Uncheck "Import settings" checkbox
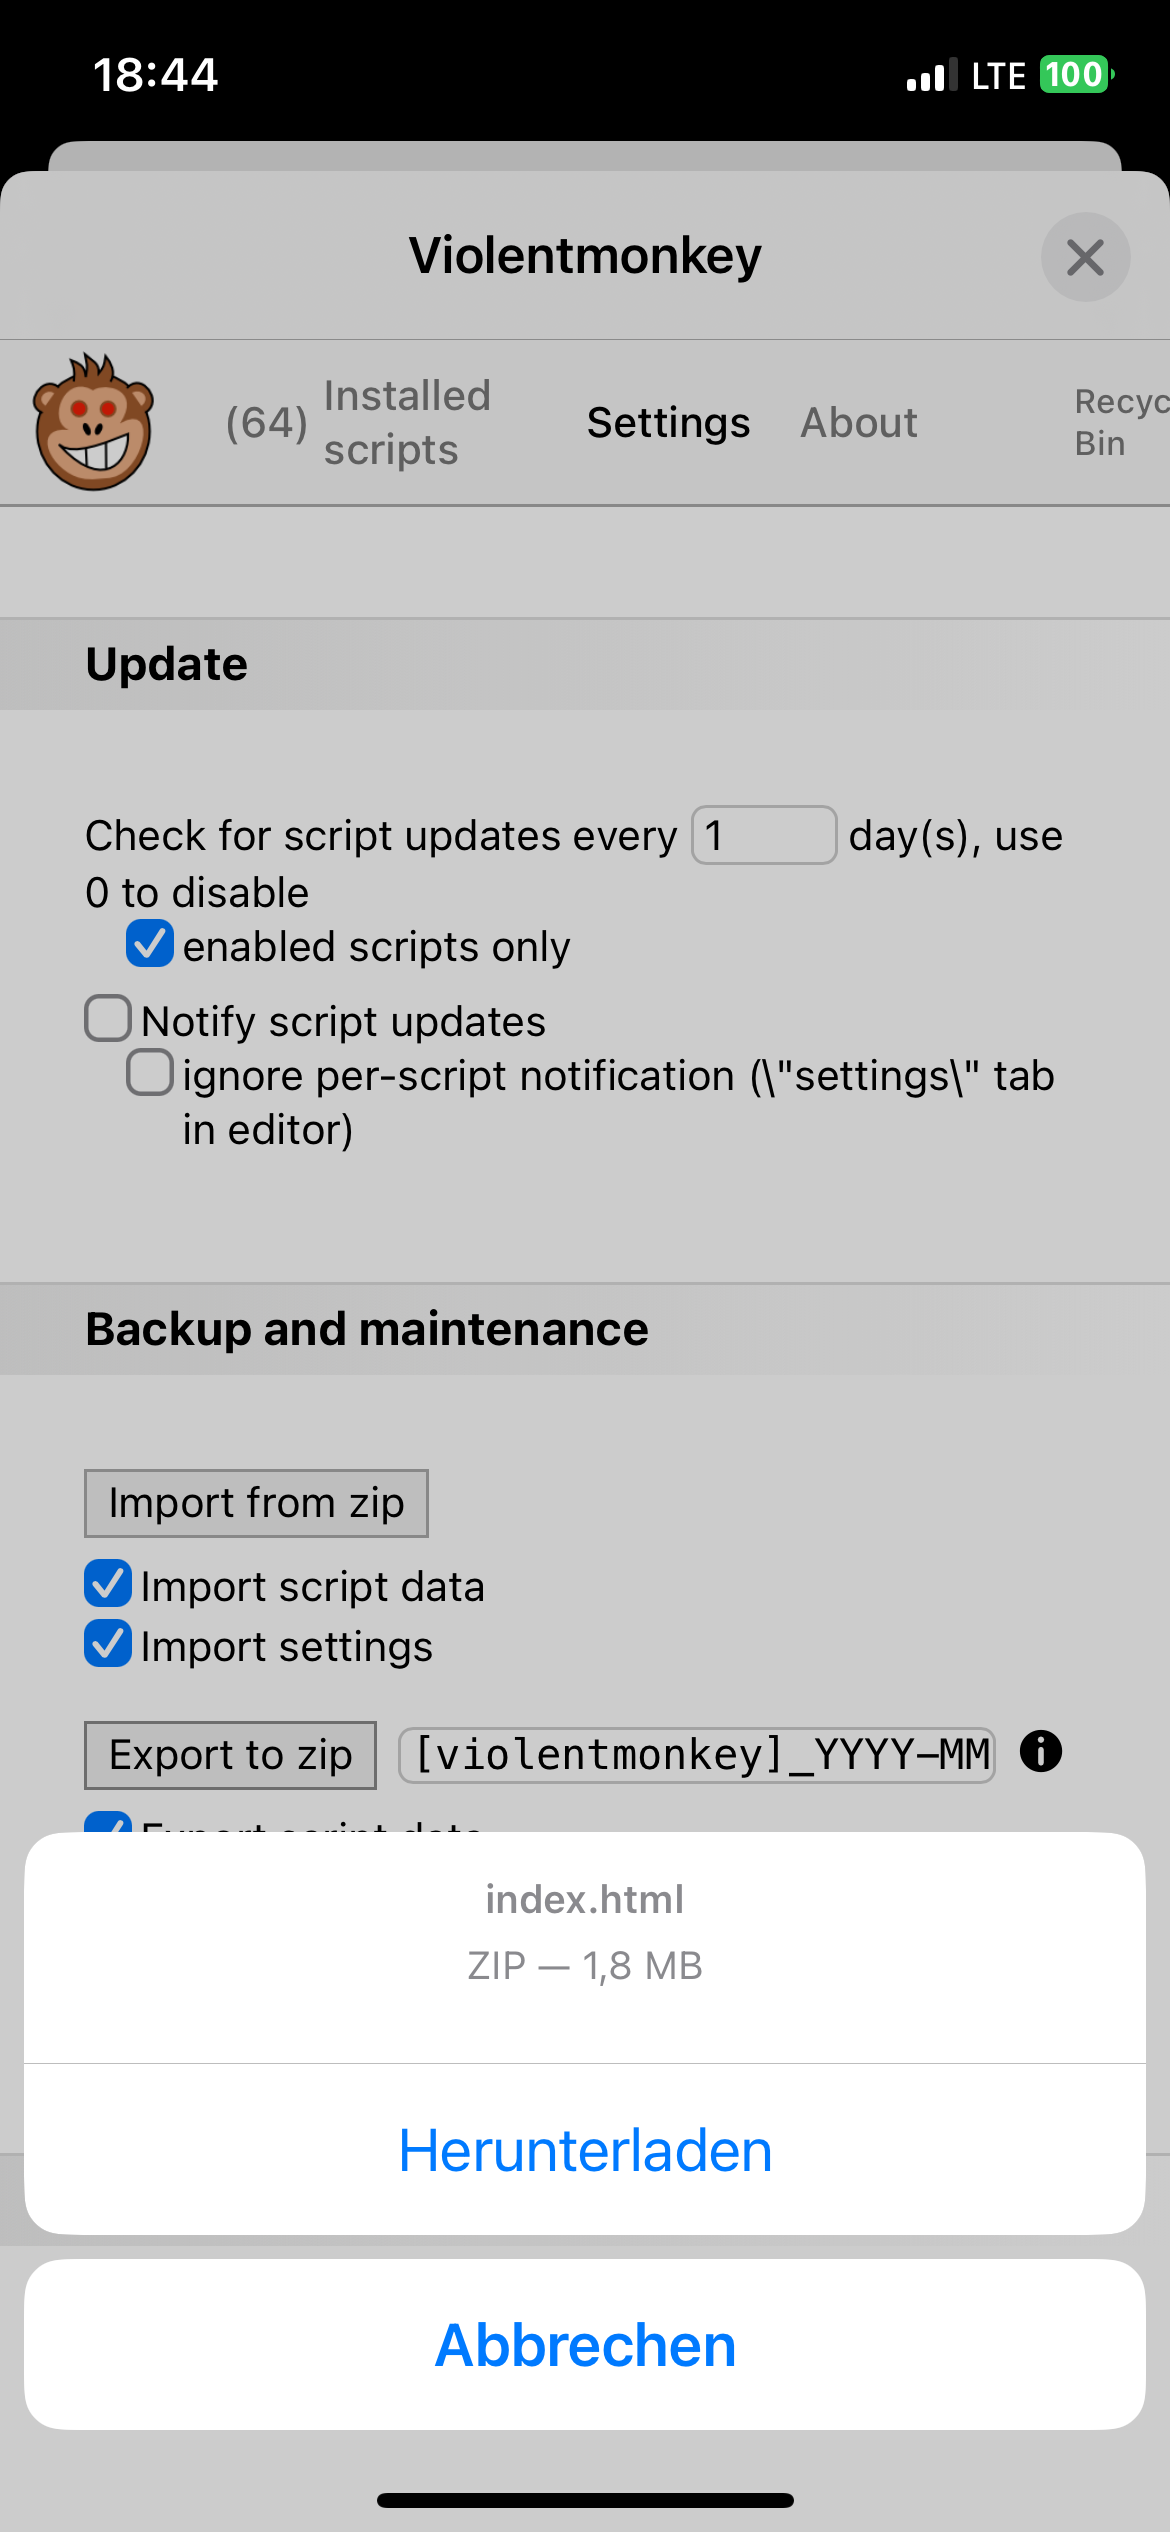Viewport: 1170px width, 2532px height. click(x=108, y=1644)
